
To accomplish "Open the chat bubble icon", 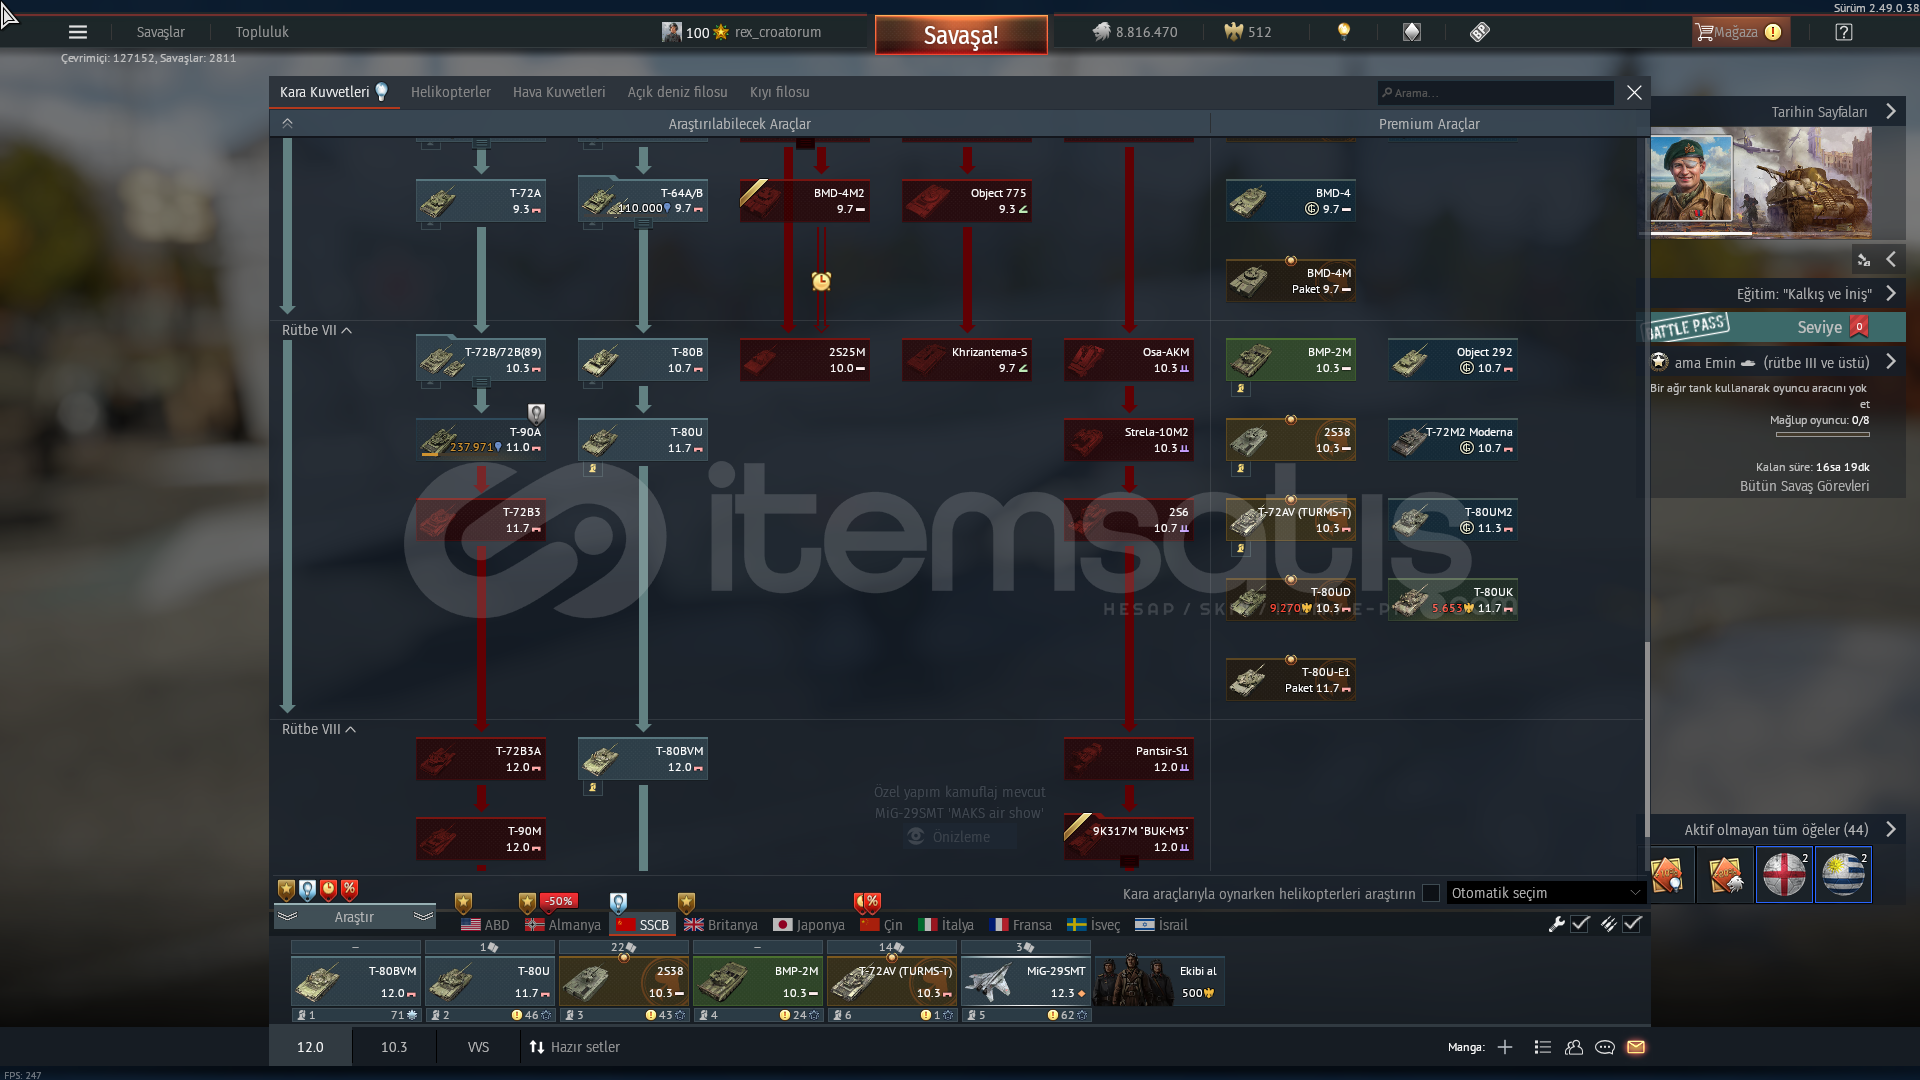I will click(1605, 1047).
